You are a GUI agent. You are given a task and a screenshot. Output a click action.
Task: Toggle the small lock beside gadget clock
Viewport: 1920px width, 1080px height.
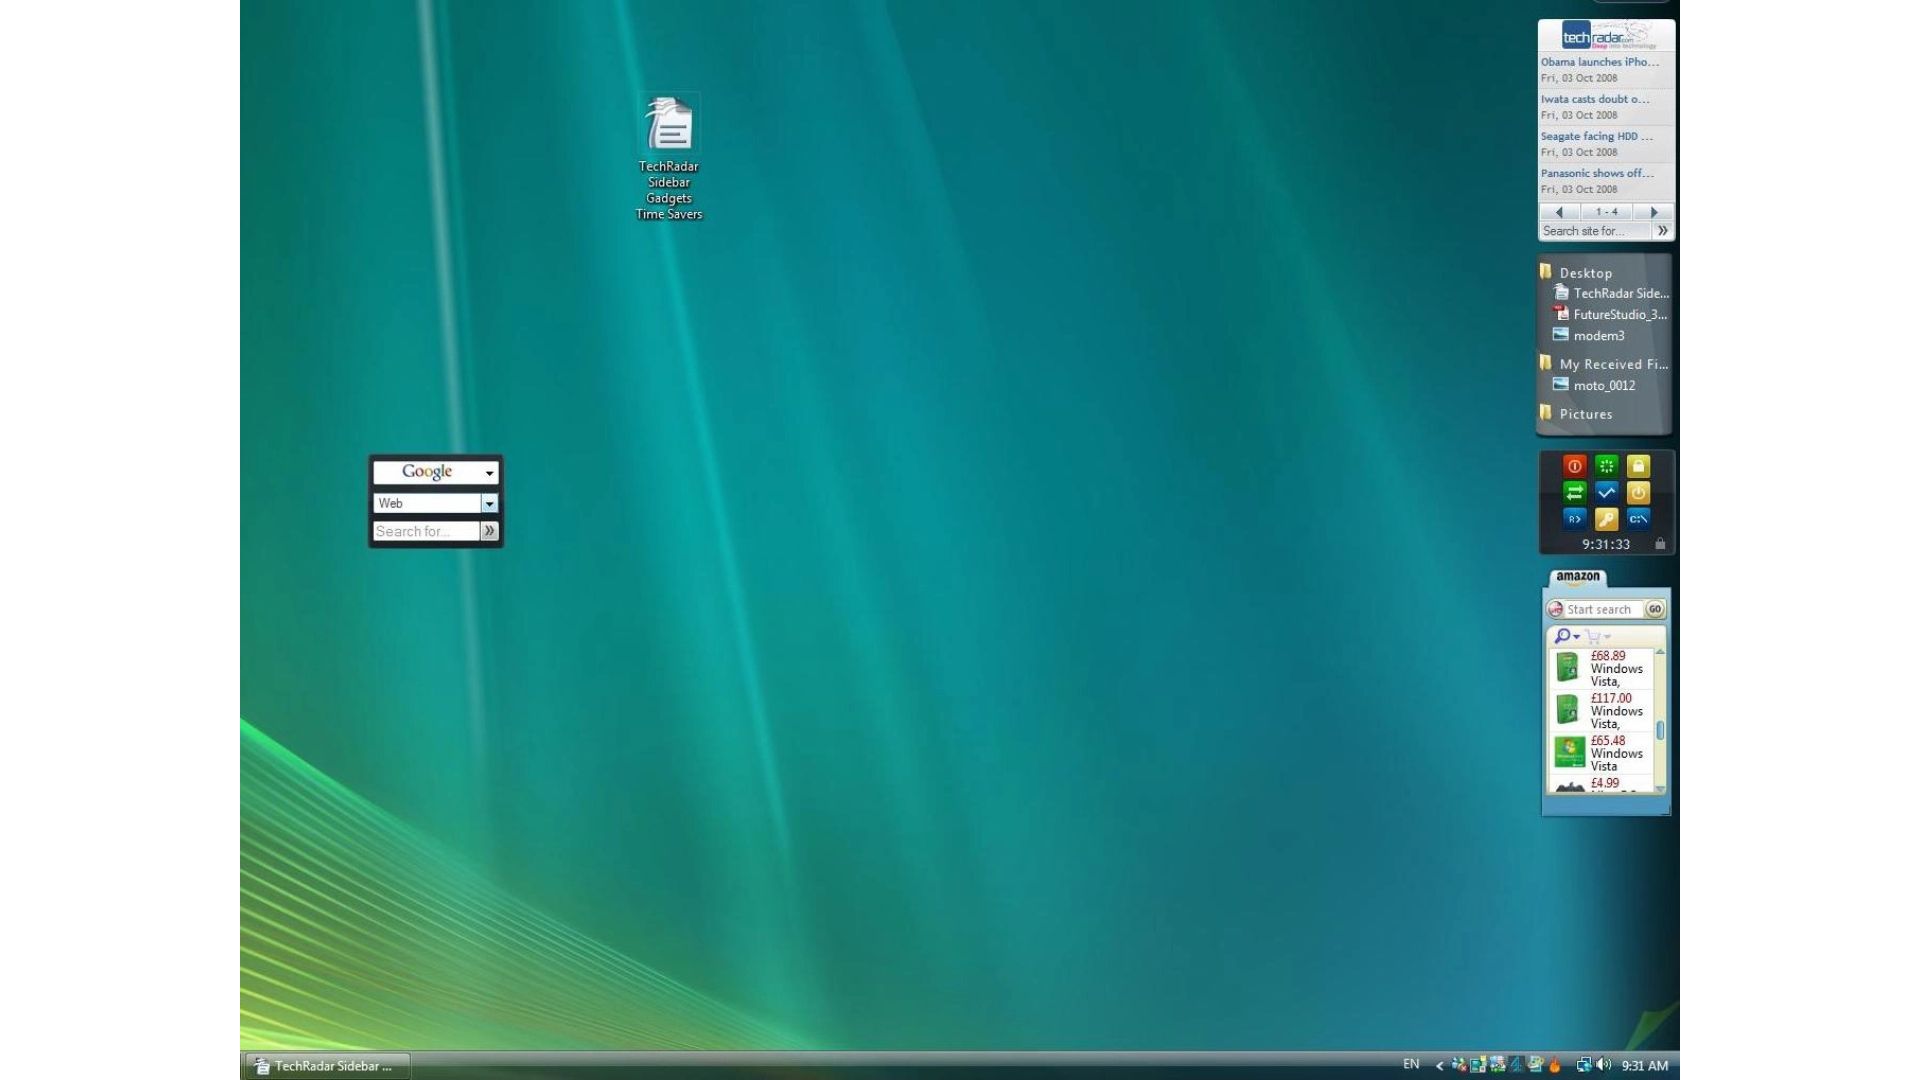(x=1660, y=544)
